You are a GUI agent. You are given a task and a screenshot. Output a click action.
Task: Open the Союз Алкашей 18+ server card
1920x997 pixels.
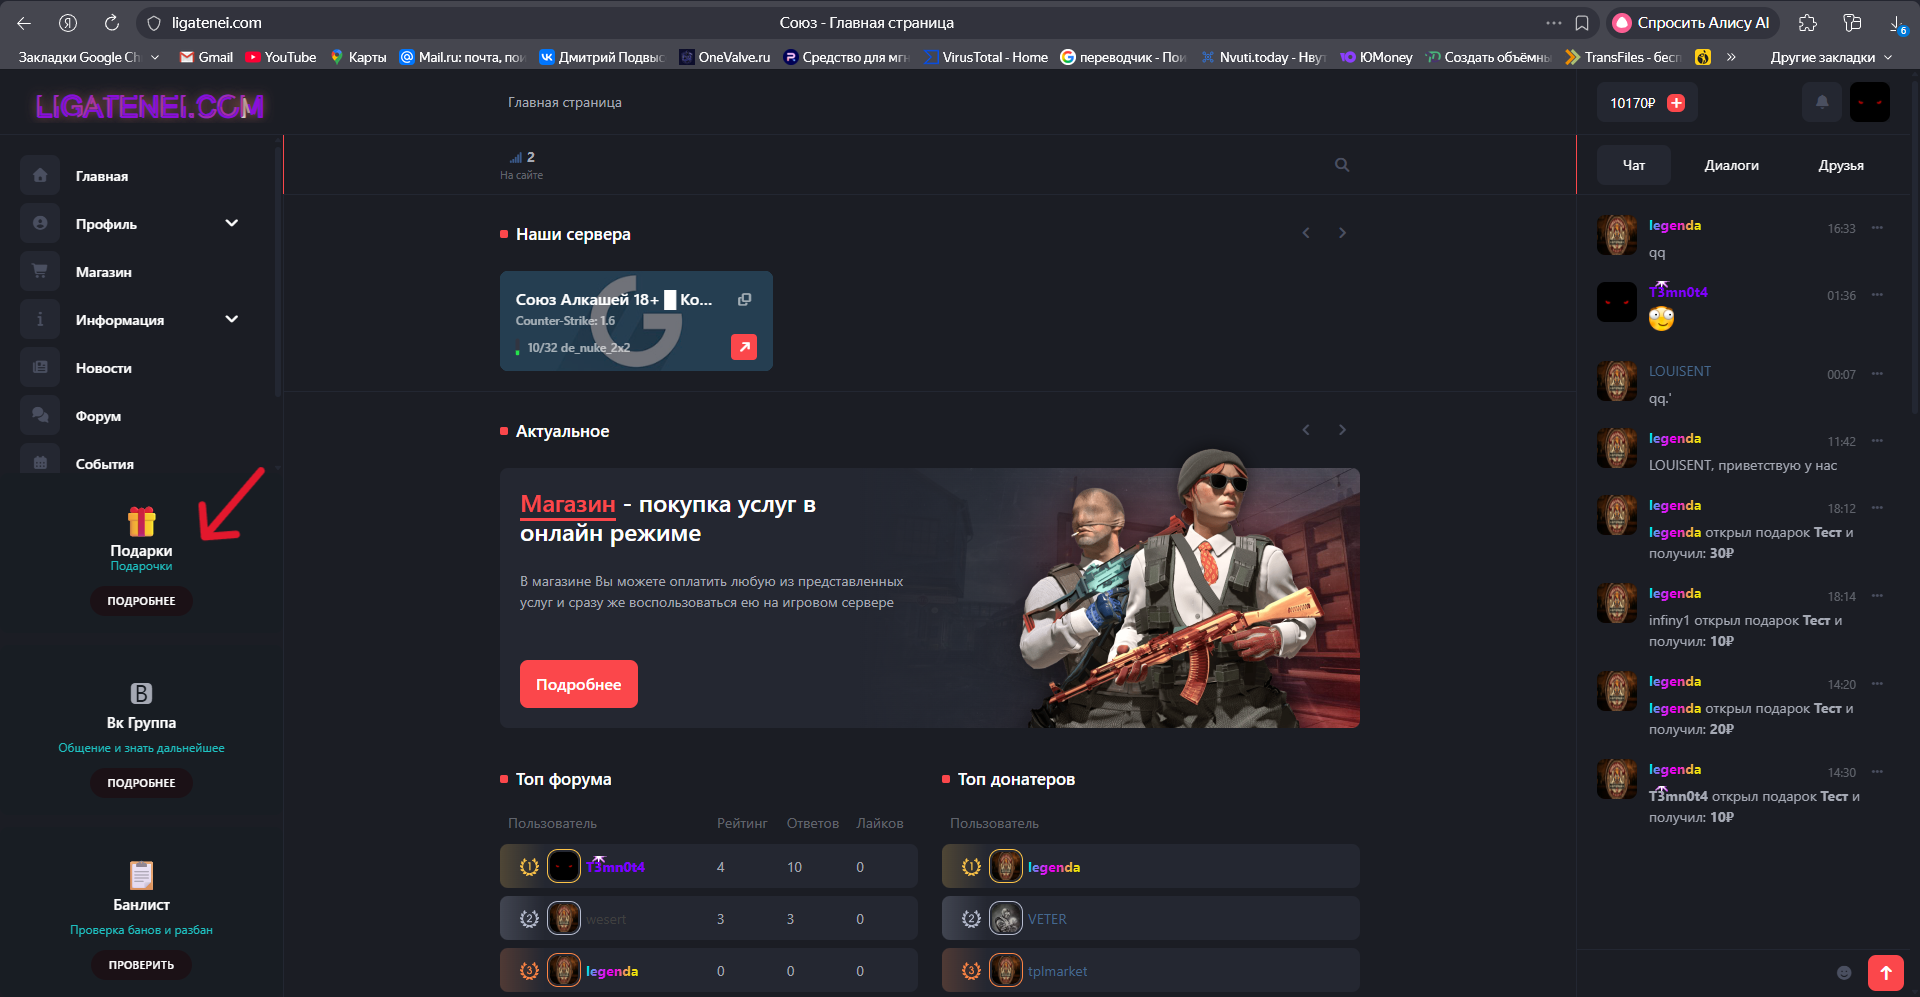636,321
